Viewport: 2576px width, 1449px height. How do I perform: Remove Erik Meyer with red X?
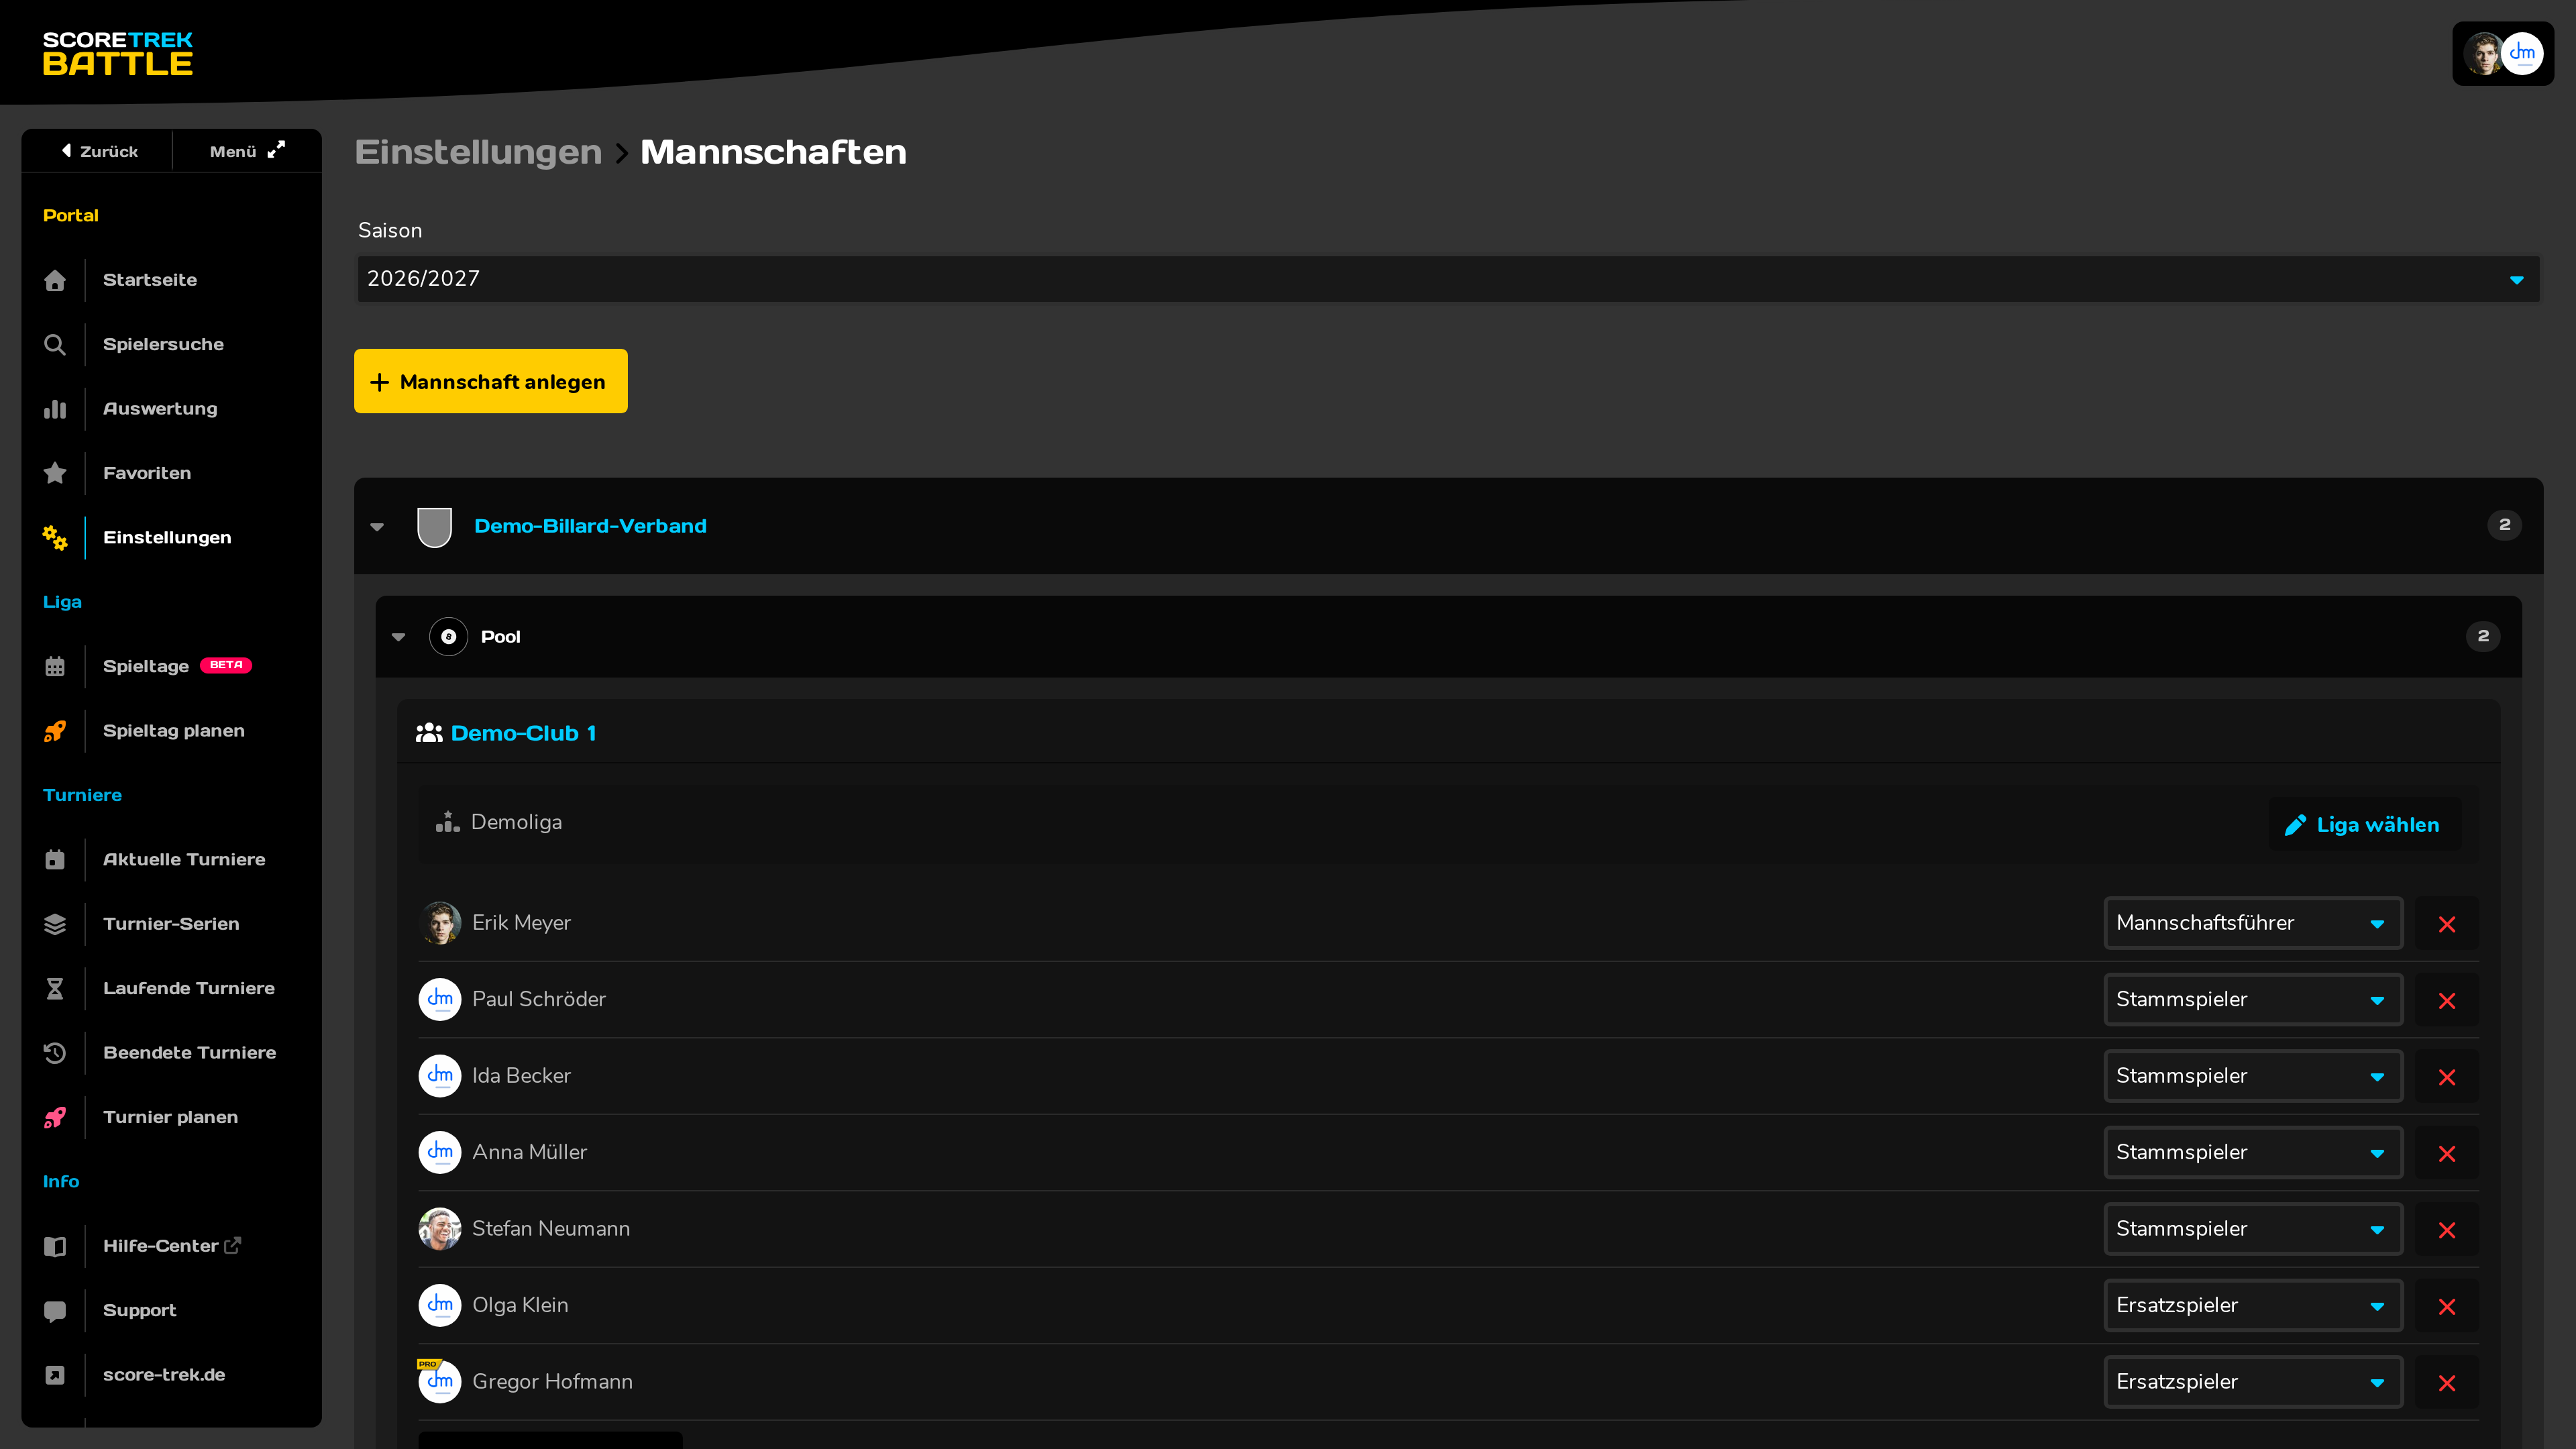[x=2447, y=924]
